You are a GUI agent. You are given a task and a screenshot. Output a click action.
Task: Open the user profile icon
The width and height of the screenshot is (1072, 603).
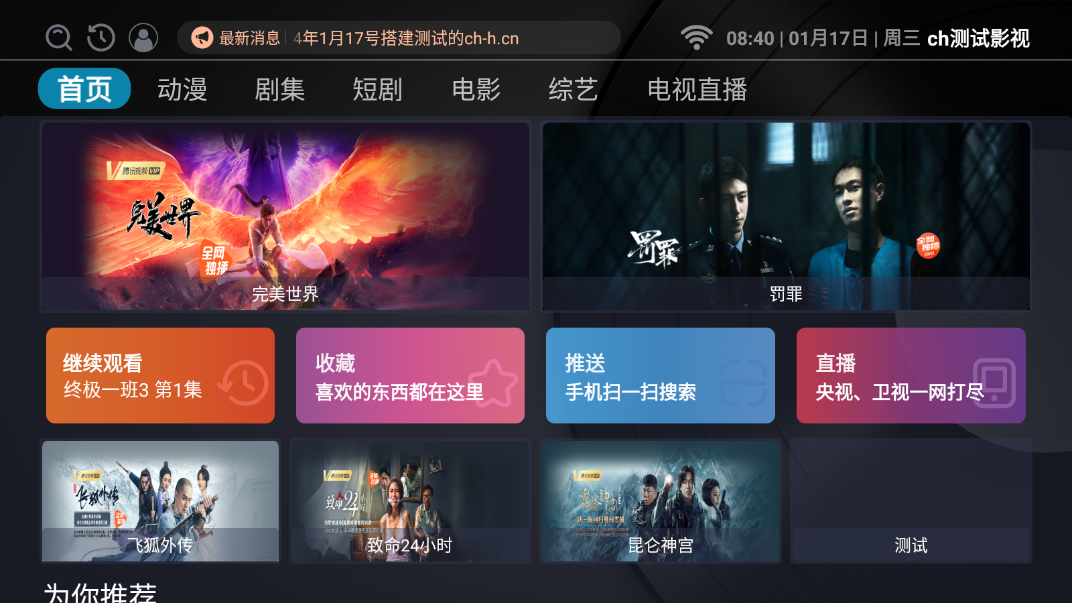click(x=144, y=38)
